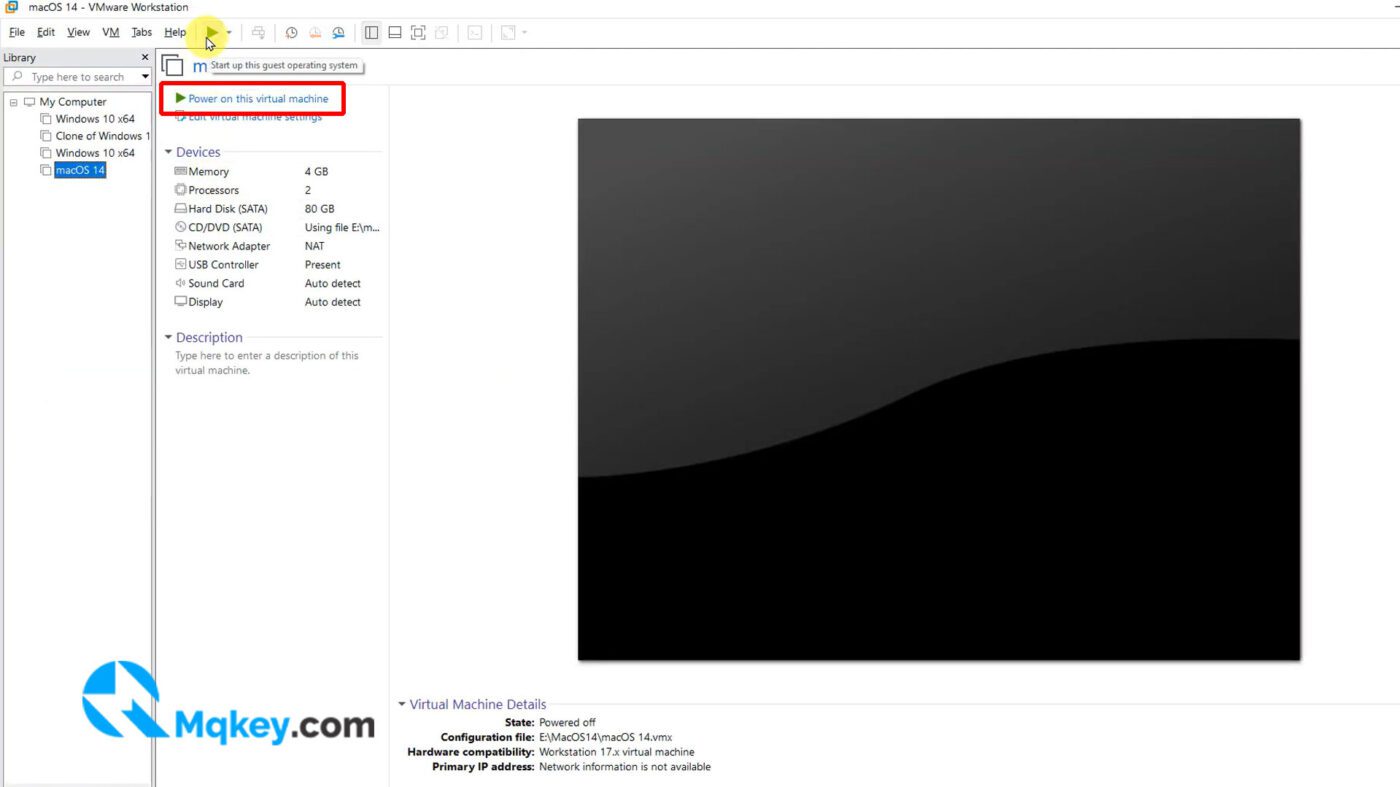Click the revert to snapshot toolbar icon
Viewport: 1400px width, 787px height.
tap(315, 33)
